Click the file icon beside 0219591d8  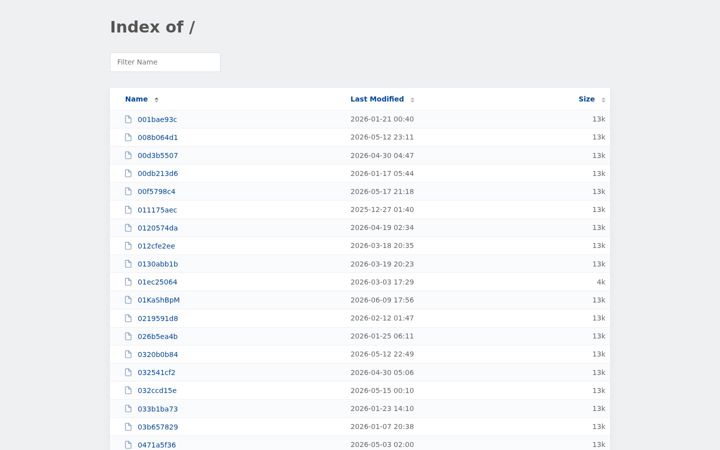click(128, 318)
